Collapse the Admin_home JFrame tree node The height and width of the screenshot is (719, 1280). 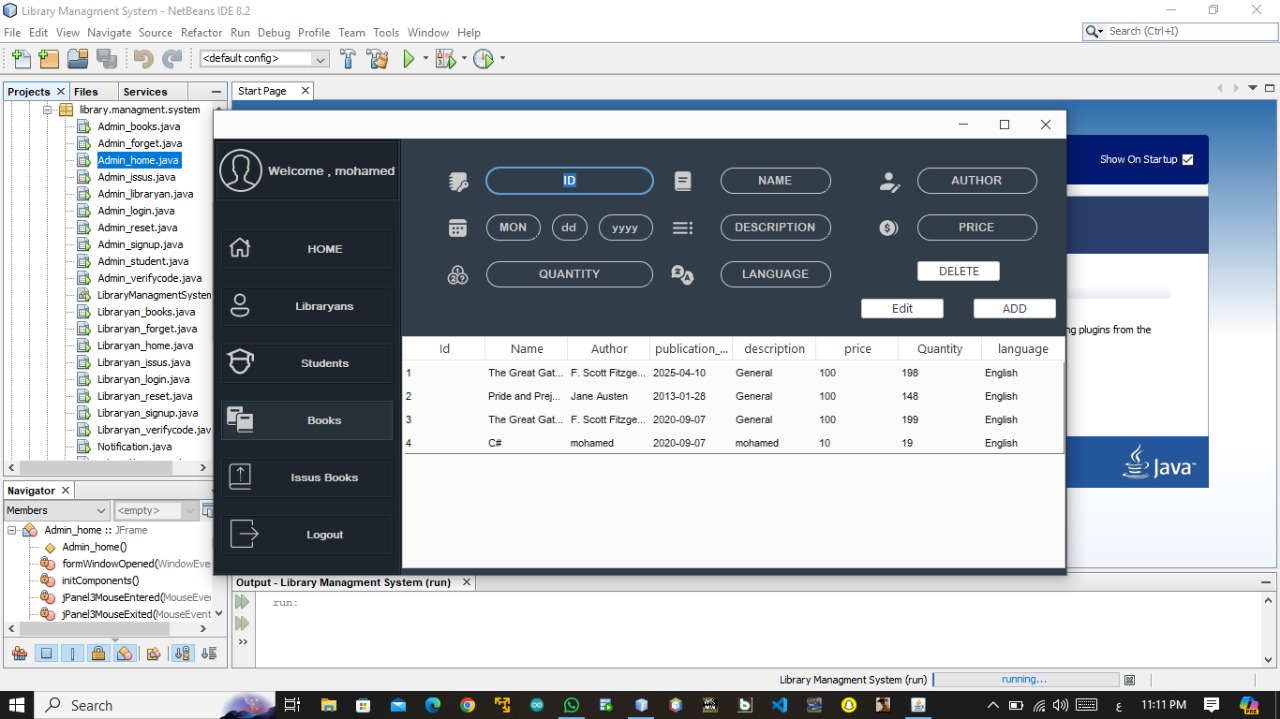point(12,530)
